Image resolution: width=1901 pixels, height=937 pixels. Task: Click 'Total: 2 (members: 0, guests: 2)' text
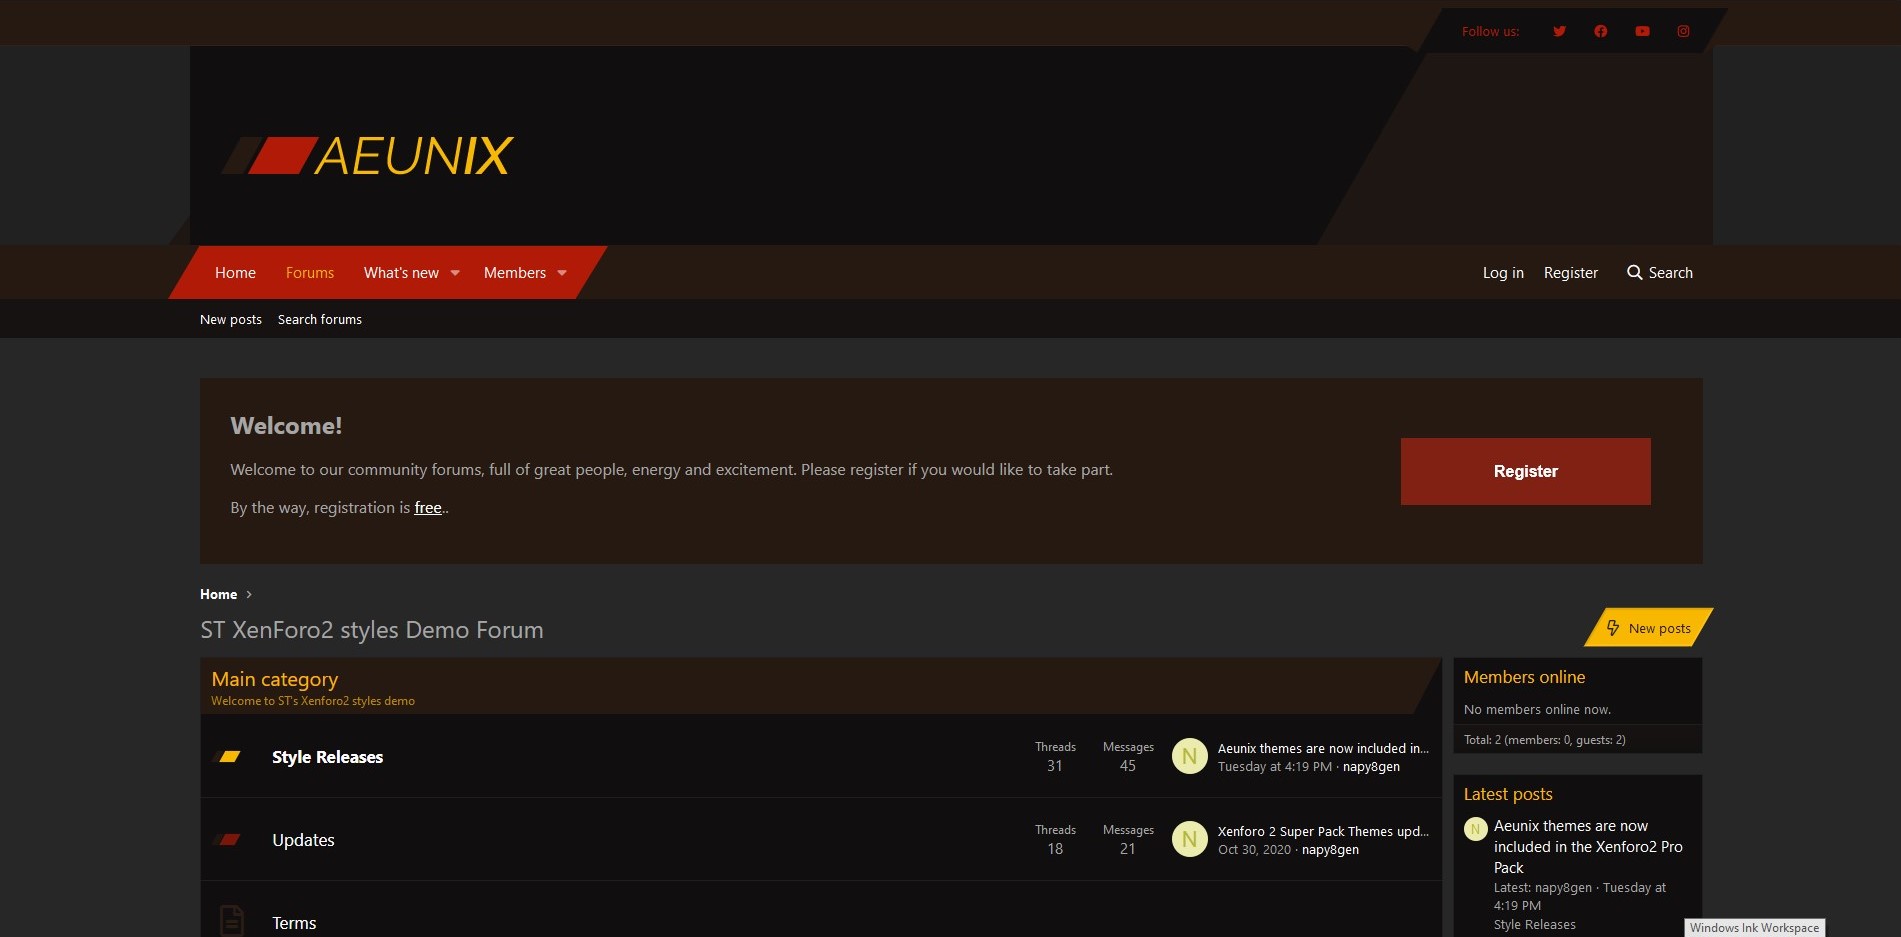[1544, 740]
